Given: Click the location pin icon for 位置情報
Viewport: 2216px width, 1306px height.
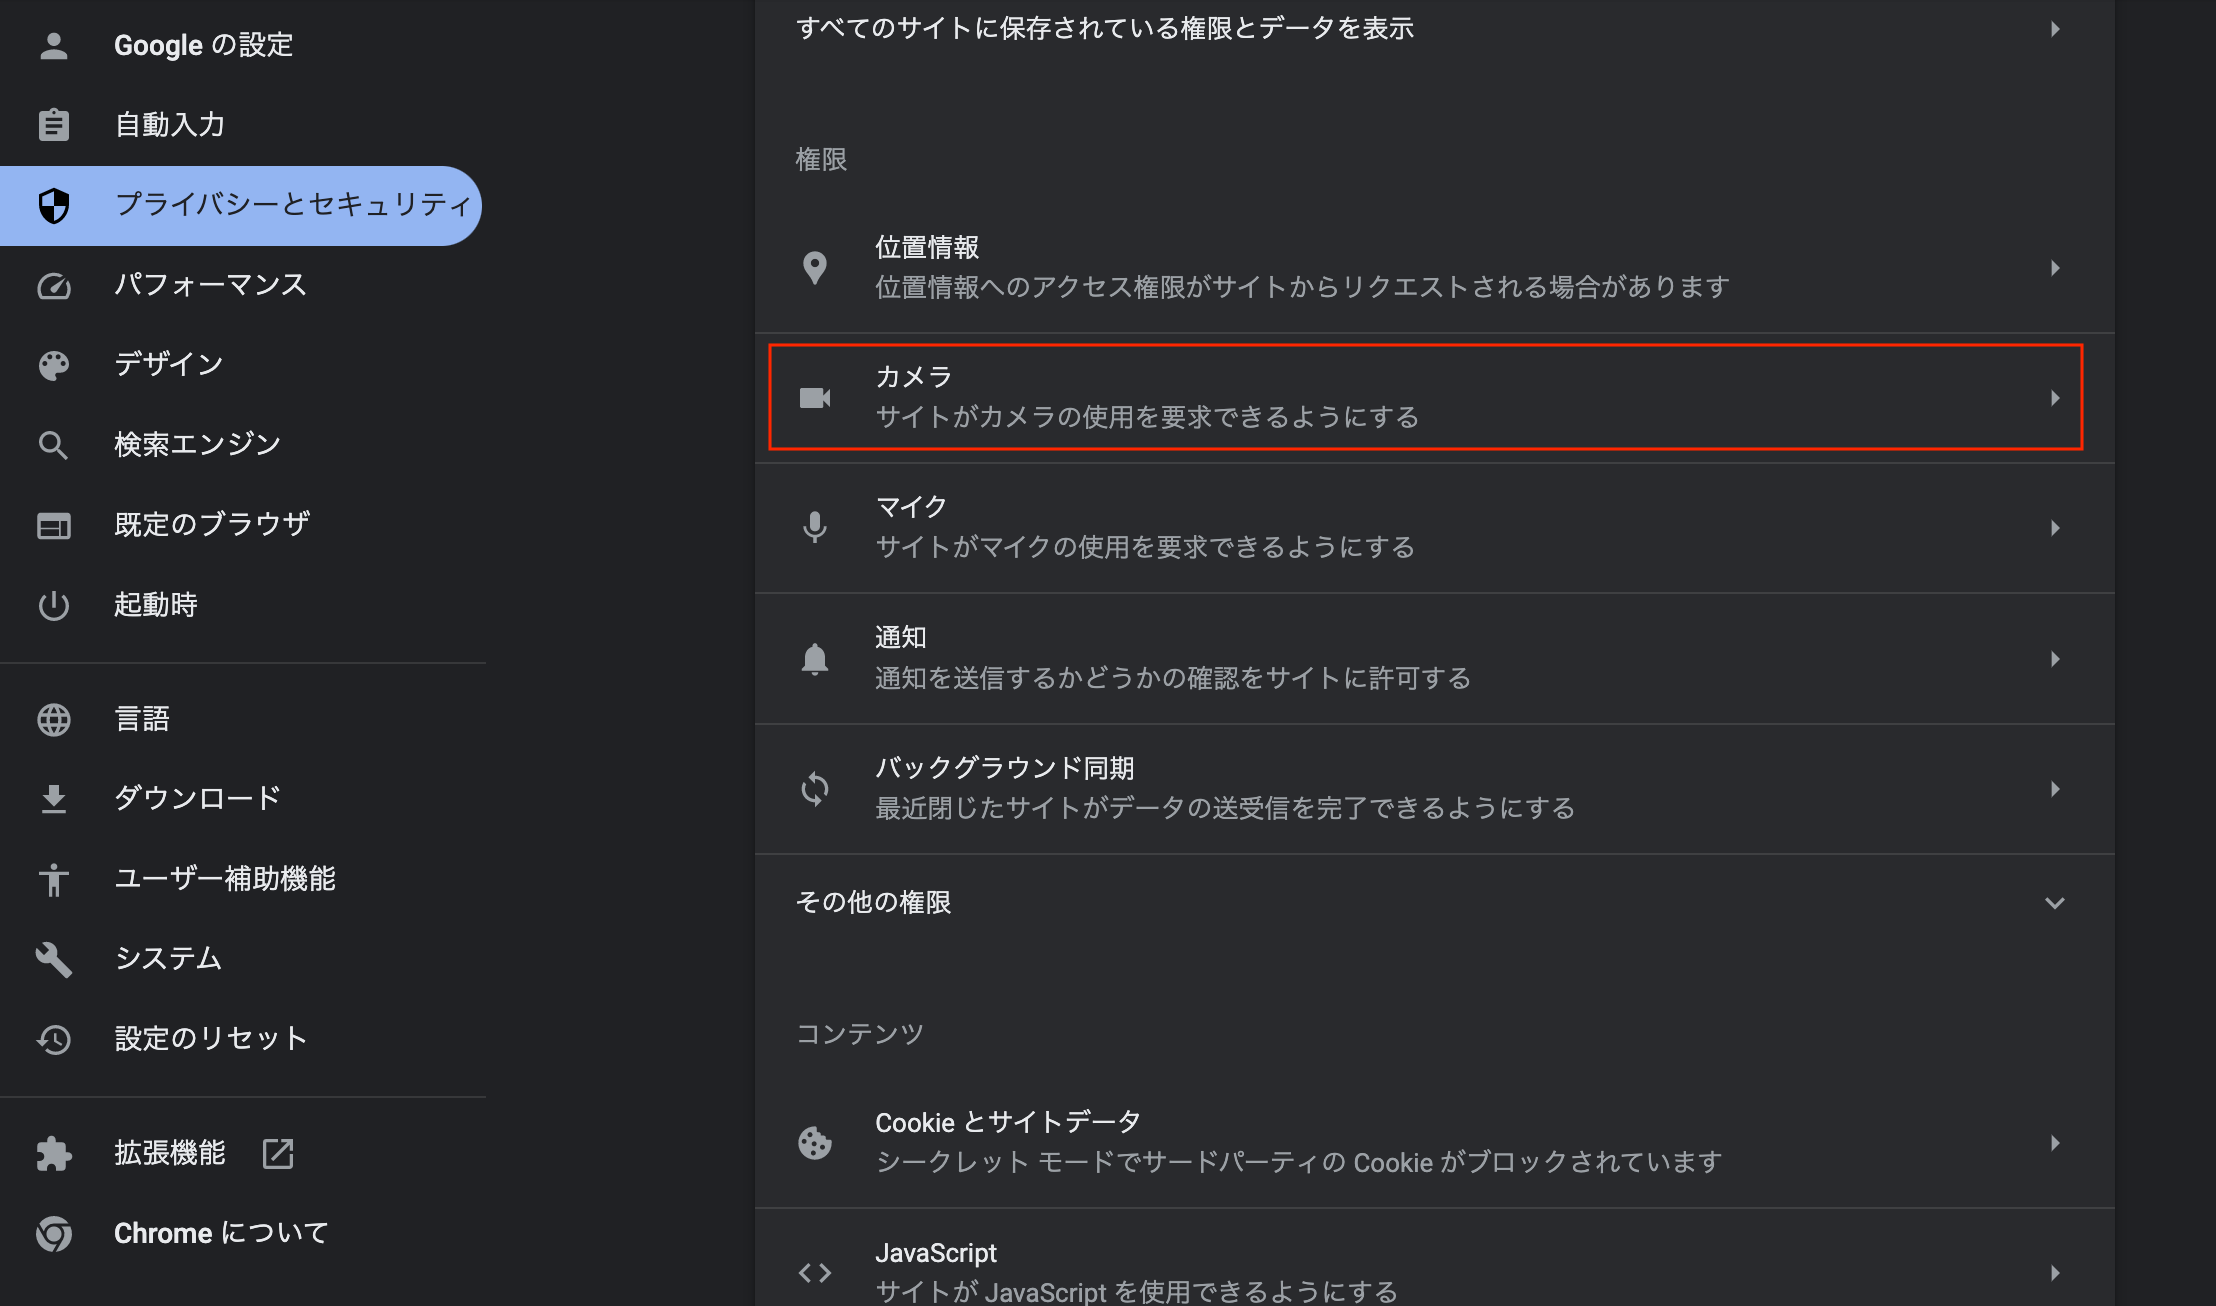Looking at the screenshot, I should point(815,267).
